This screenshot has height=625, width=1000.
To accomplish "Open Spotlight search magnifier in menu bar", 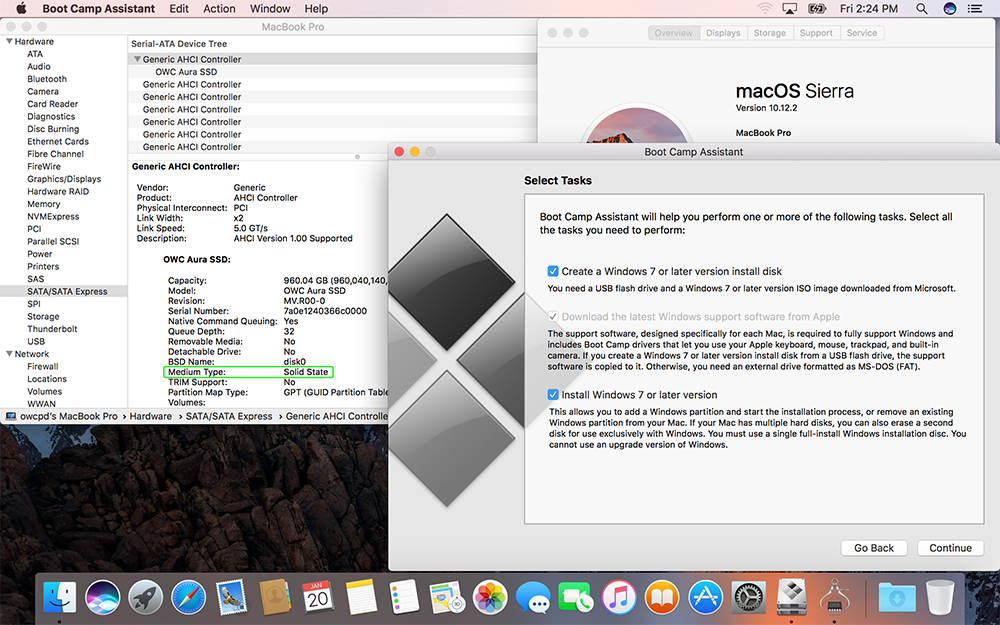I will click(x=922, y=9).
